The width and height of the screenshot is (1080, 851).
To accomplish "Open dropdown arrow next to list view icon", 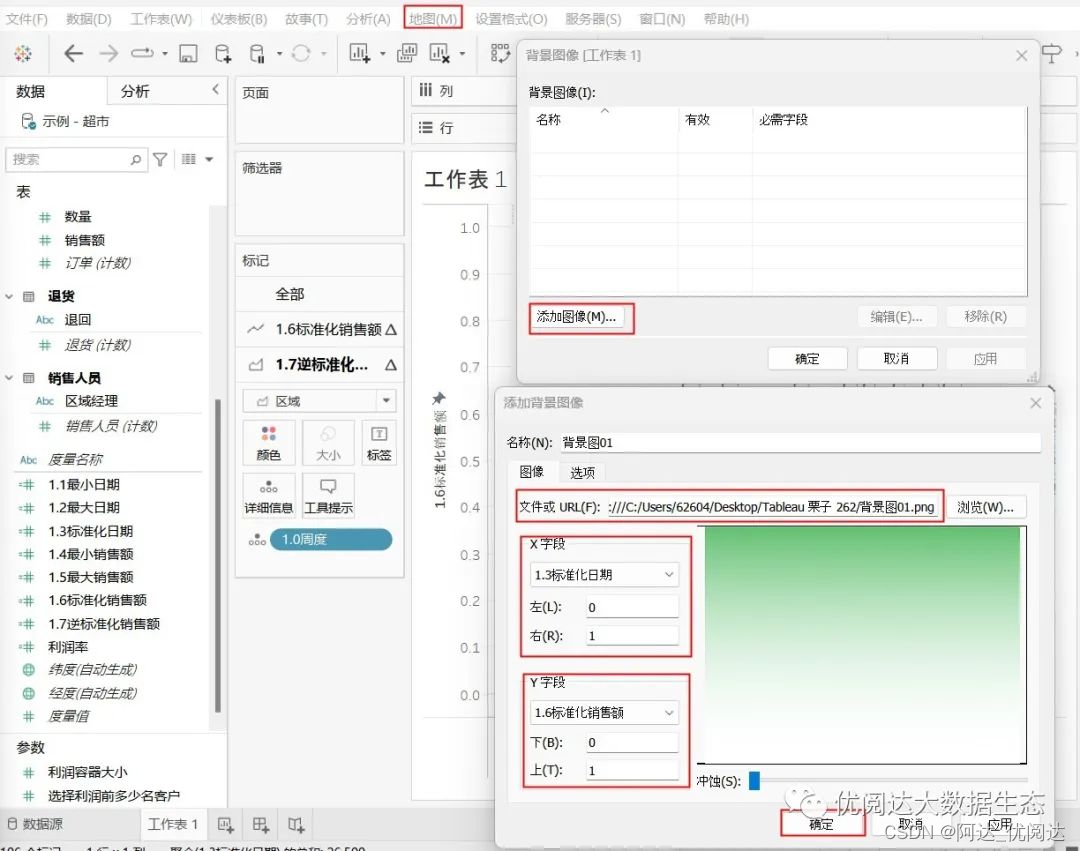I will pos(209,160).
